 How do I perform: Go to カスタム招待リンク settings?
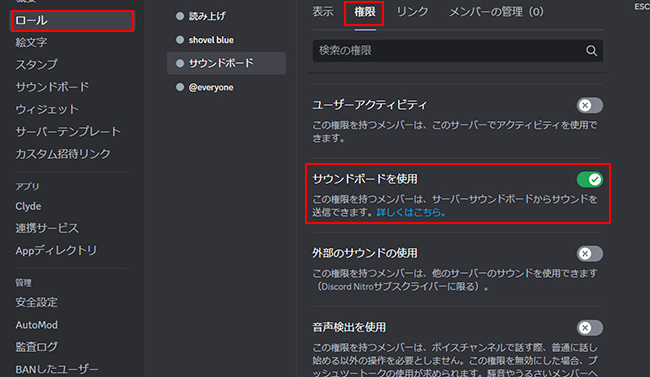(63, 154)
